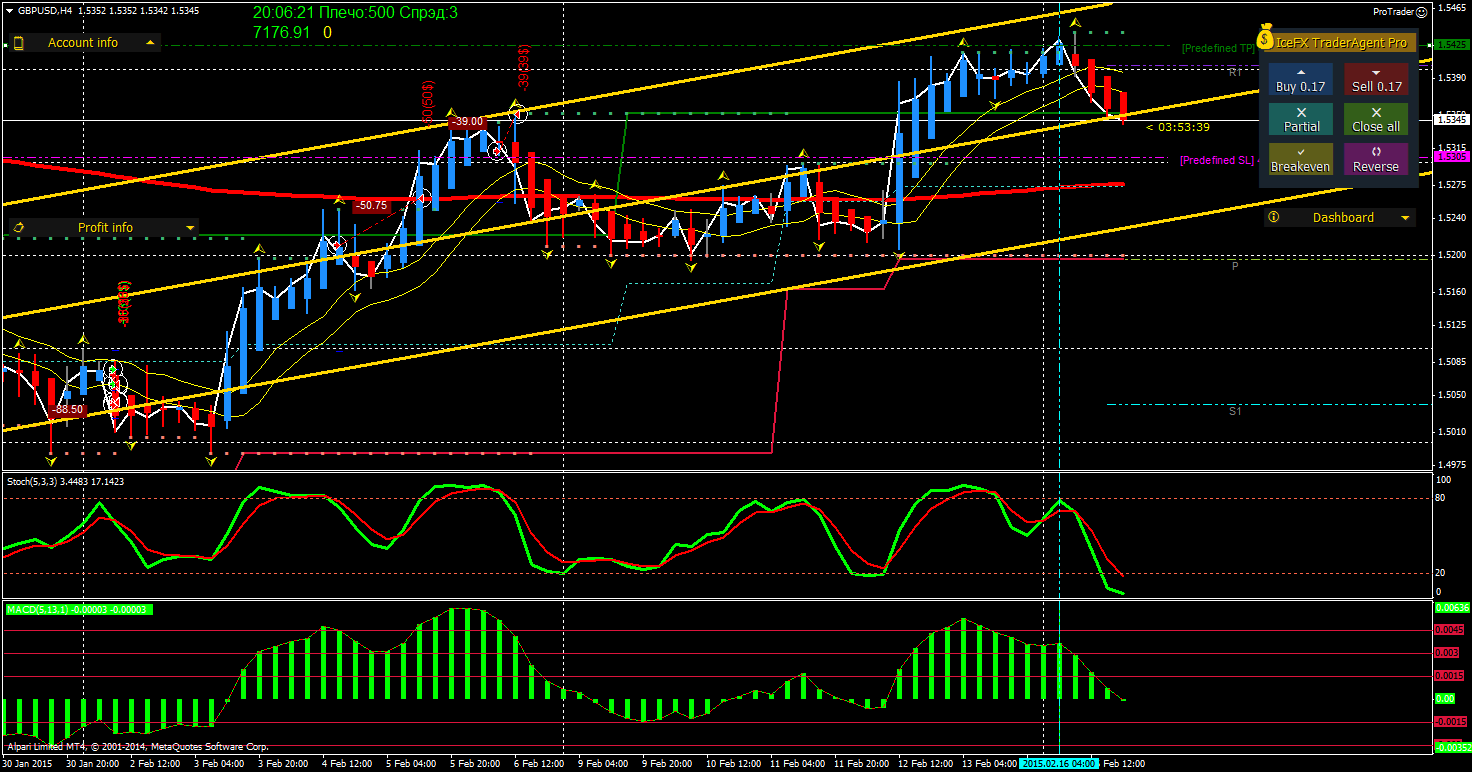The height and width of the screenshot is (772, 1472).
Task: Click the 30 Jan 2015 date on time axis
Action: pos(27,763)
